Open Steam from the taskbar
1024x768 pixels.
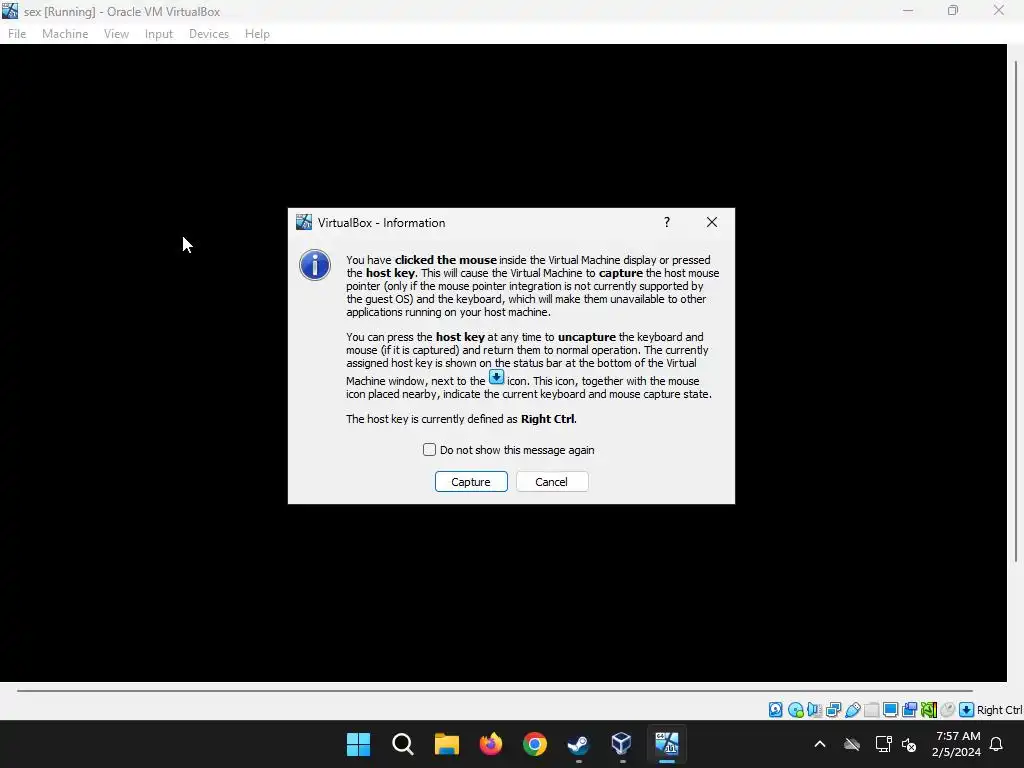(x=579, y=744)
